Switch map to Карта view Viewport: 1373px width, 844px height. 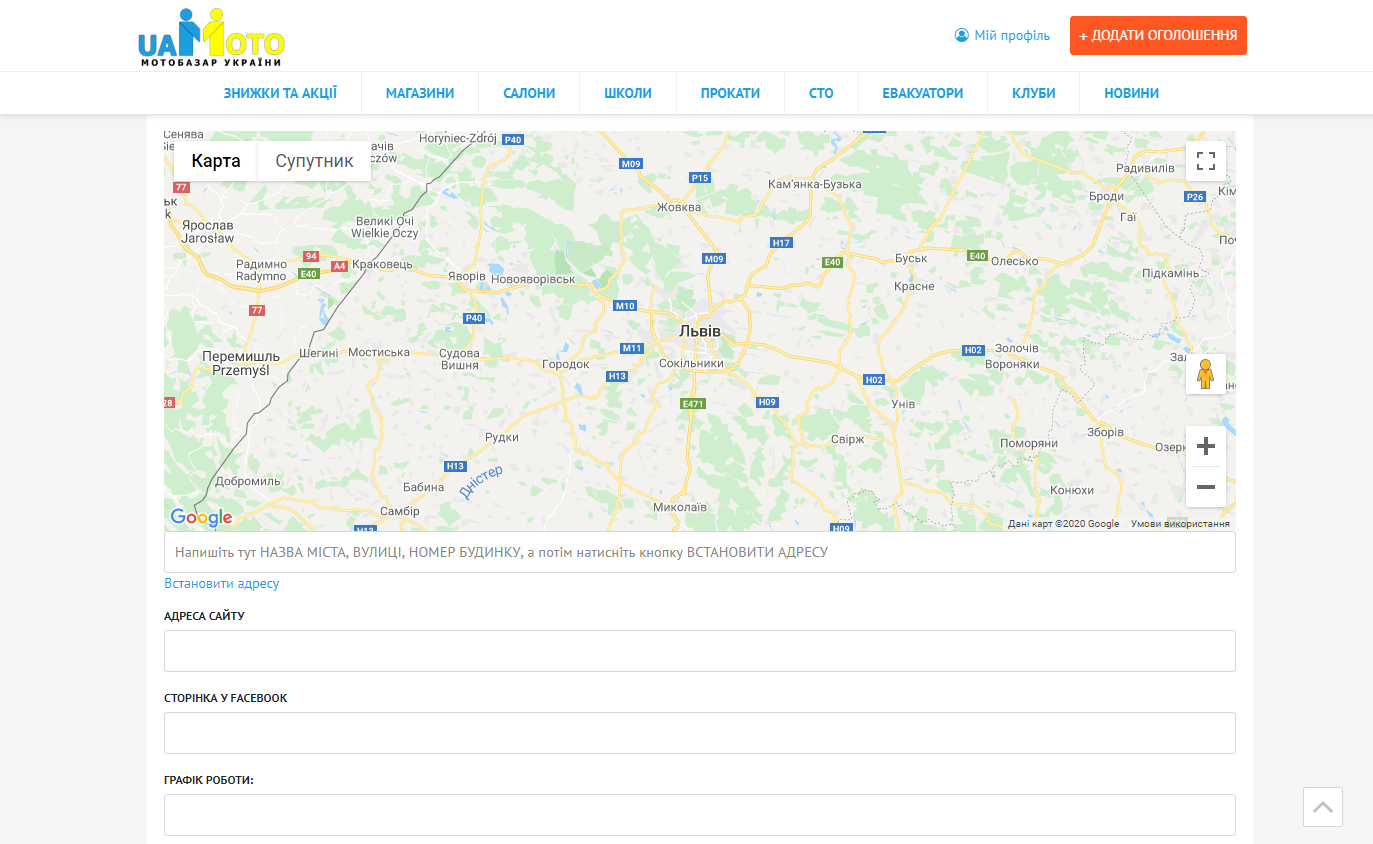point(216,161)
